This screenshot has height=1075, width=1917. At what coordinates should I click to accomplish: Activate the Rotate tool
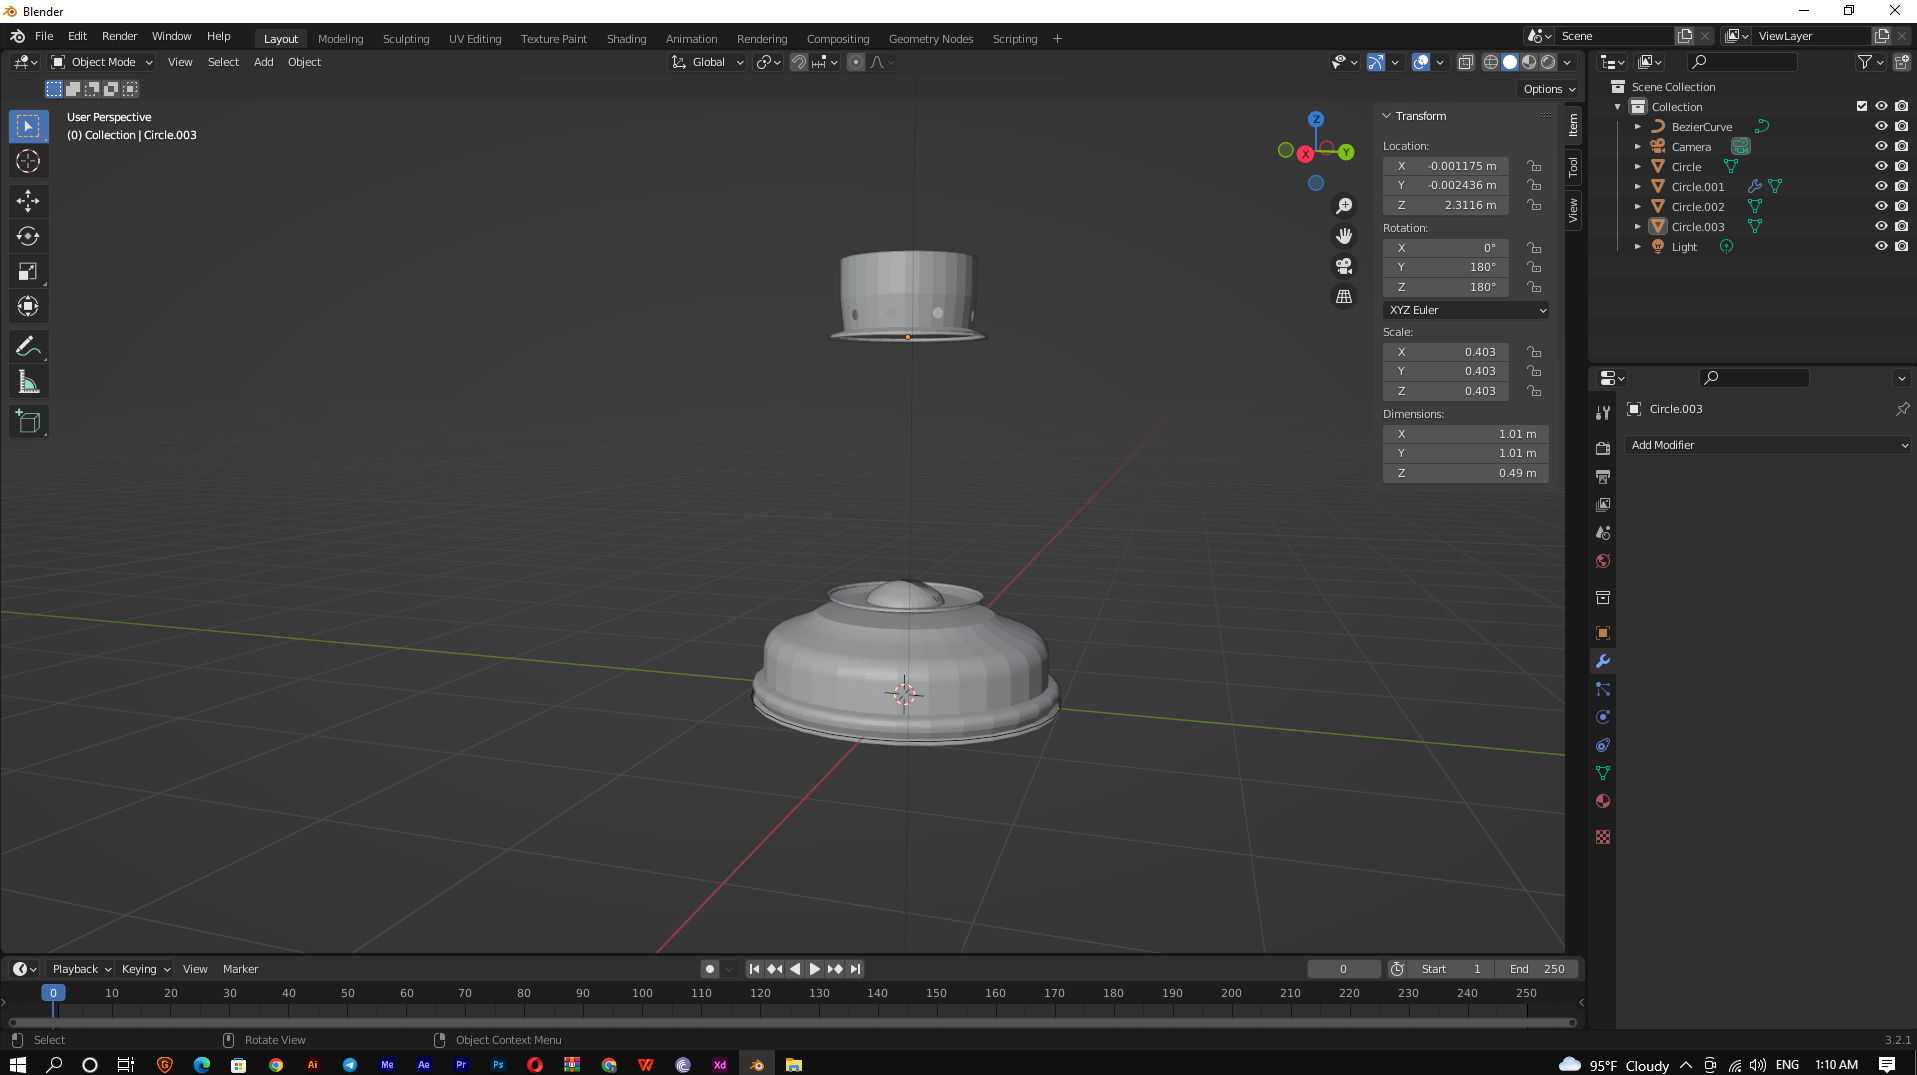click(28, 236)
